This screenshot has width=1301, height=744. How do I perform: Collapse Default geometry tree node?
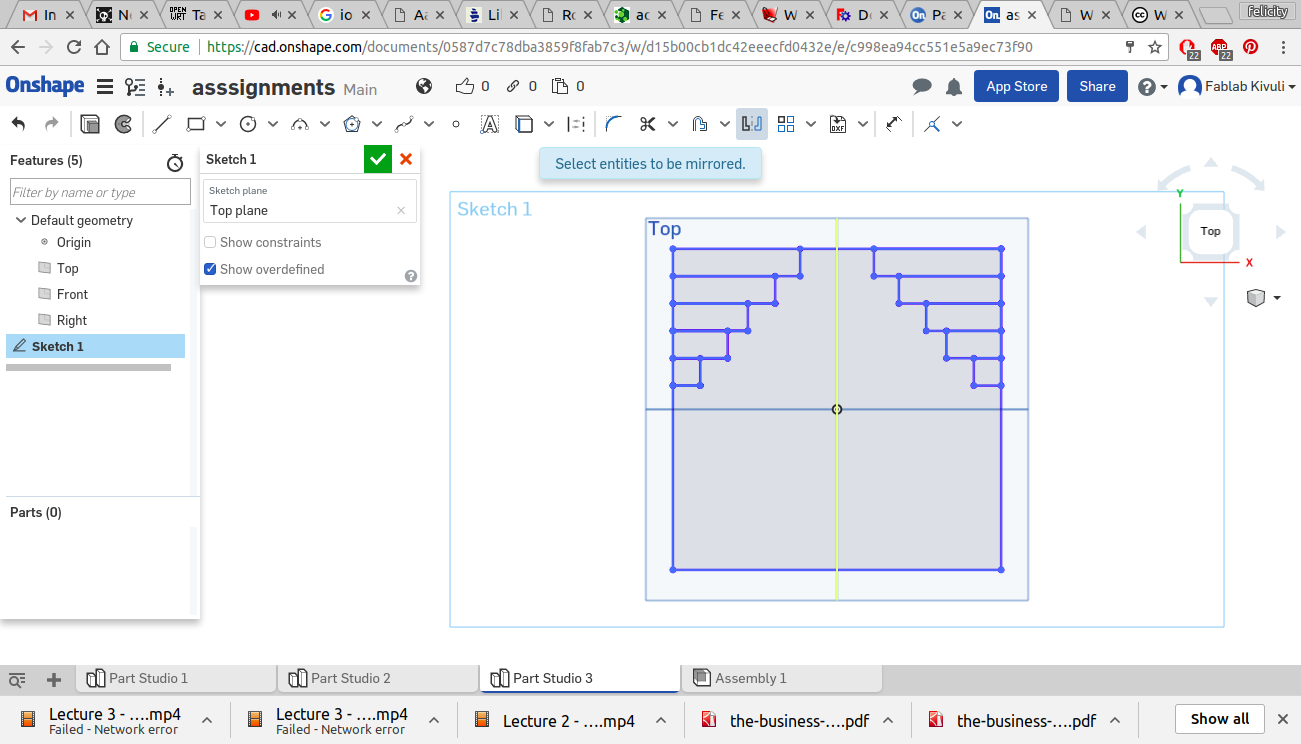point(21,220)
